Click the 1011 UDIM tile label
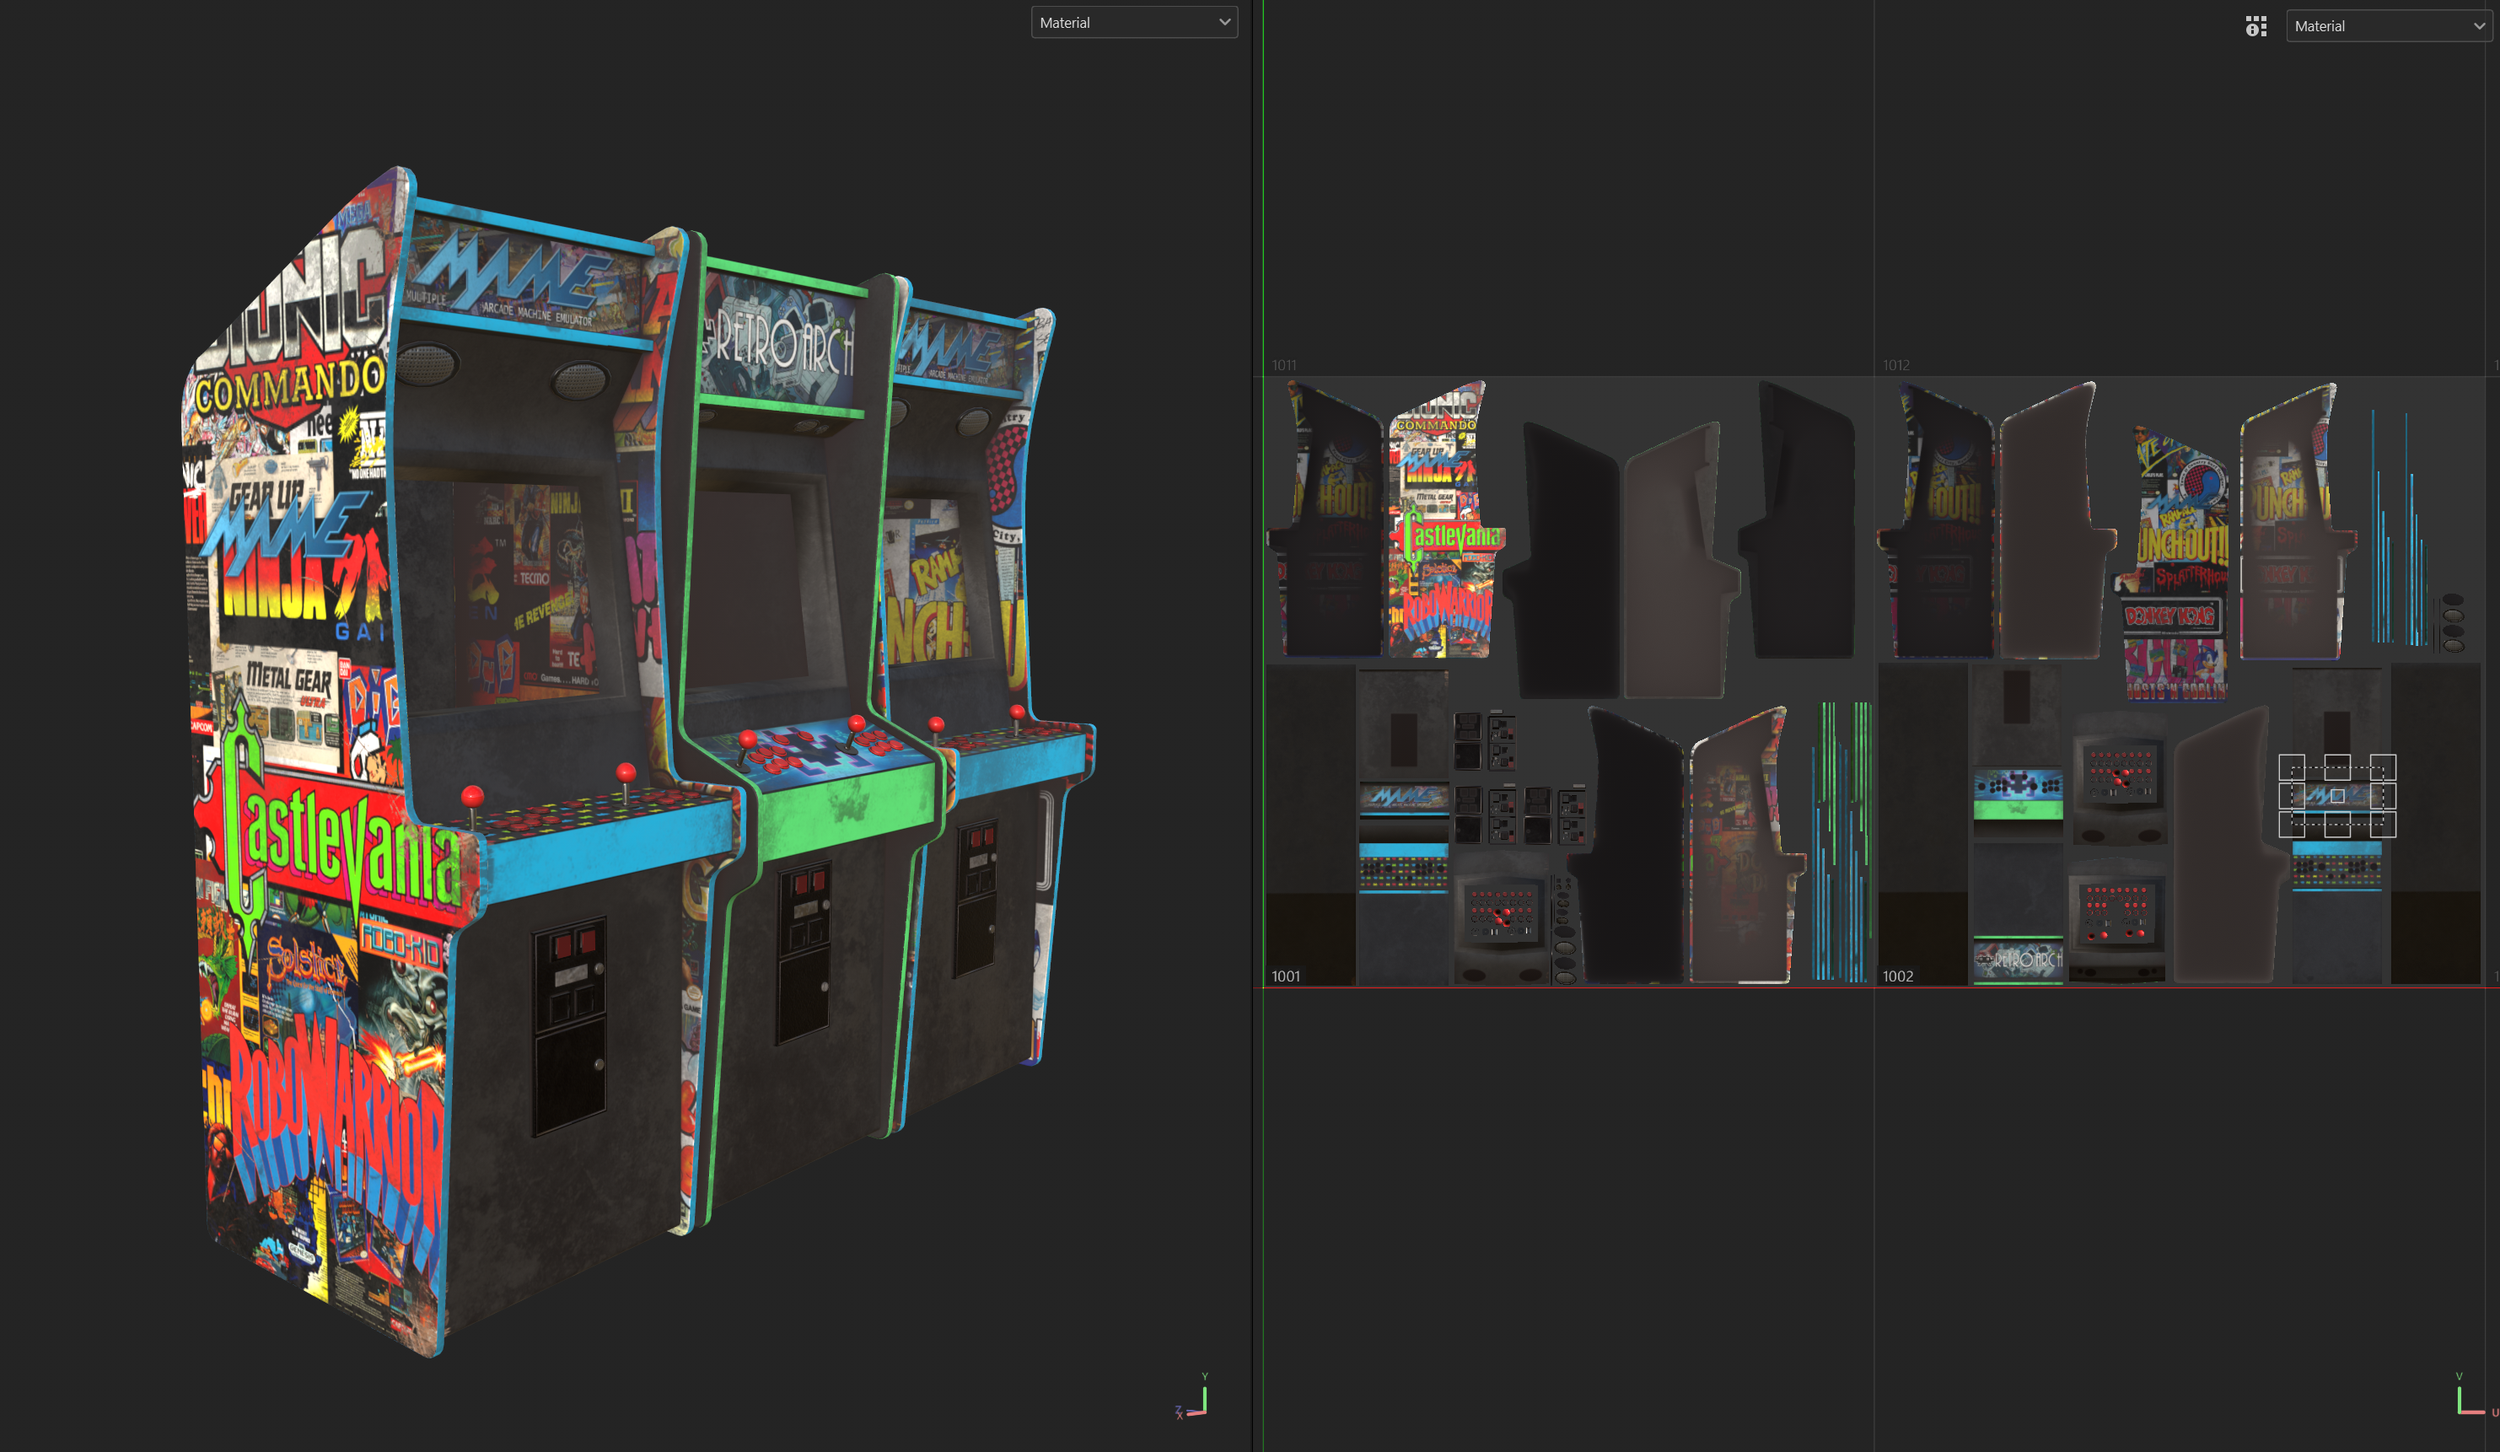 click(1284, 365)
